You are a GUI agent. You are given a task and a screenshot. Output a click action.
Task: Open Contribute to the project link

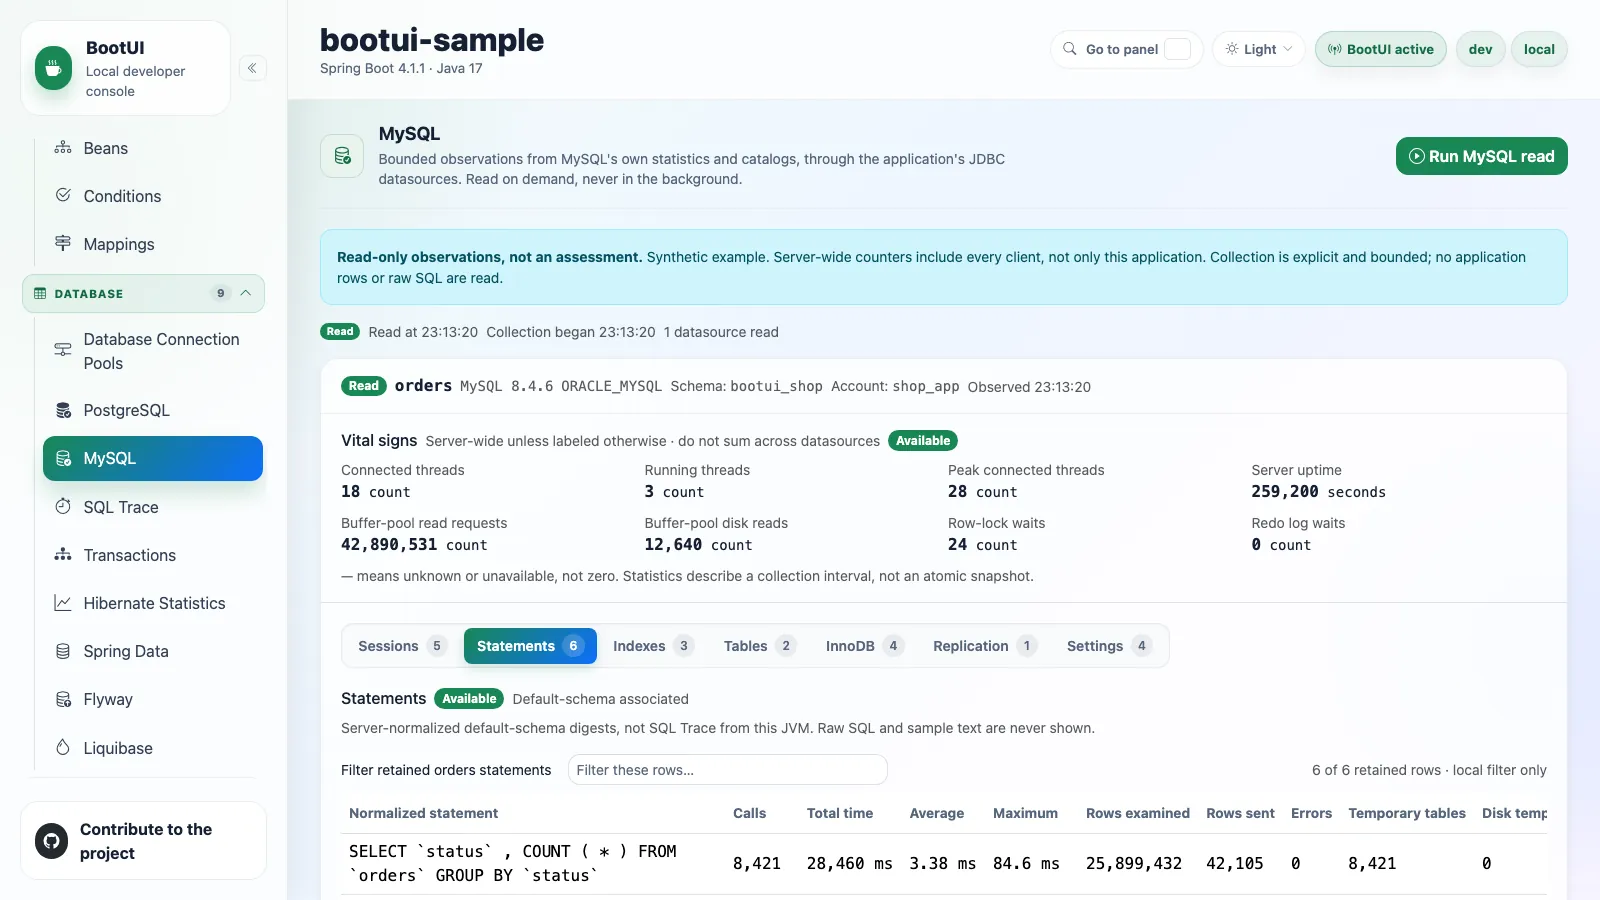pos(143,841)
